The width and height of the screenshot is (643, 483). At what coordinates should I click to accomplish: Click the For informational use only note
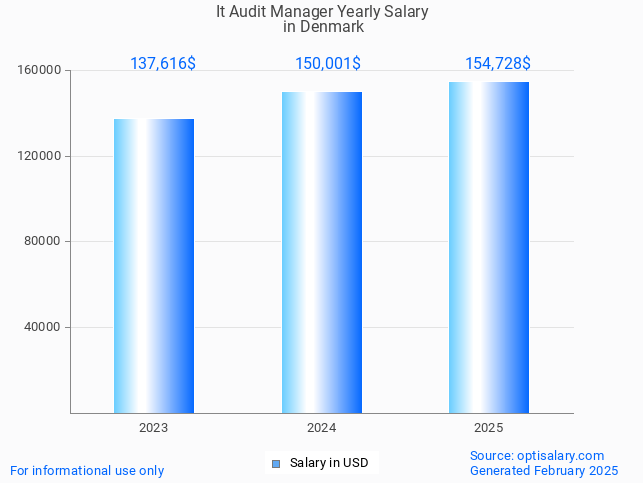pyautogui.click(x=87, y=470)
